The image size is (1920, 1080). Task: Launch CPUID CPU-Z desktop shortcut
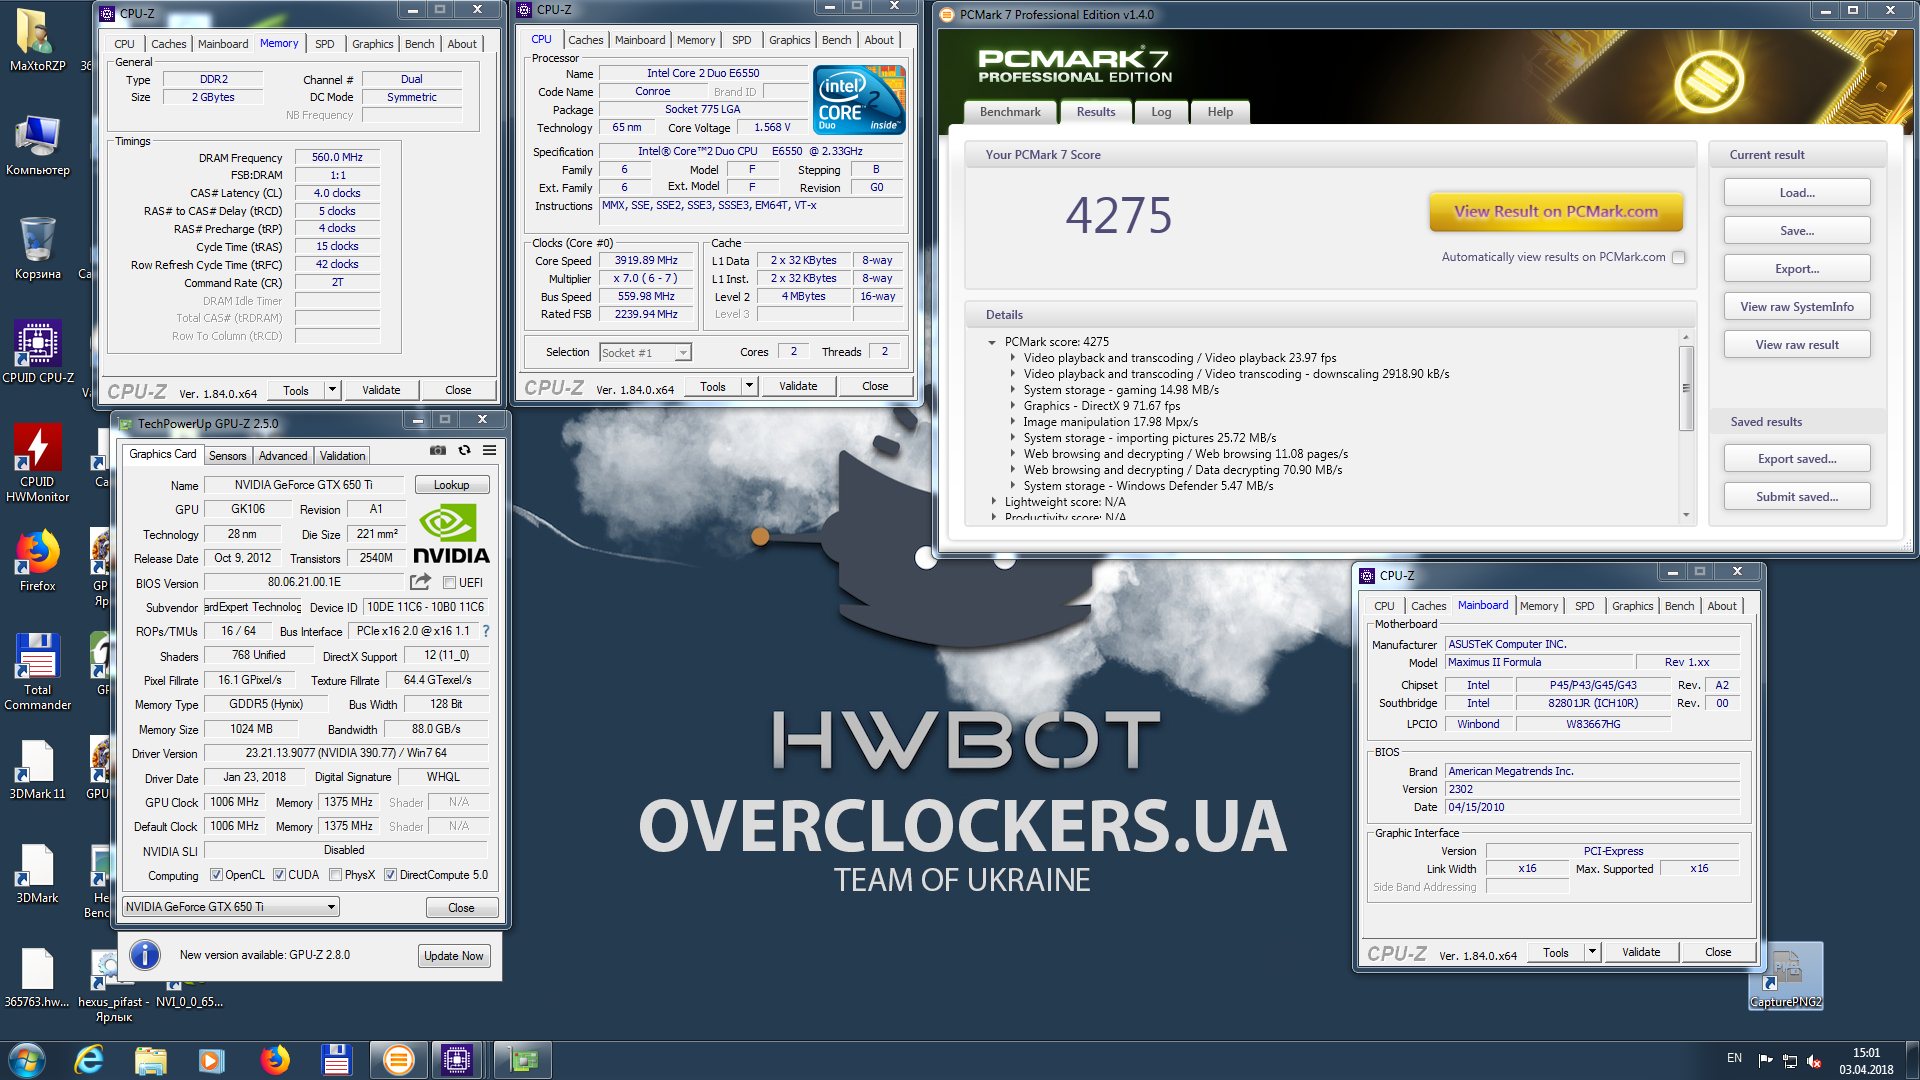38,352
